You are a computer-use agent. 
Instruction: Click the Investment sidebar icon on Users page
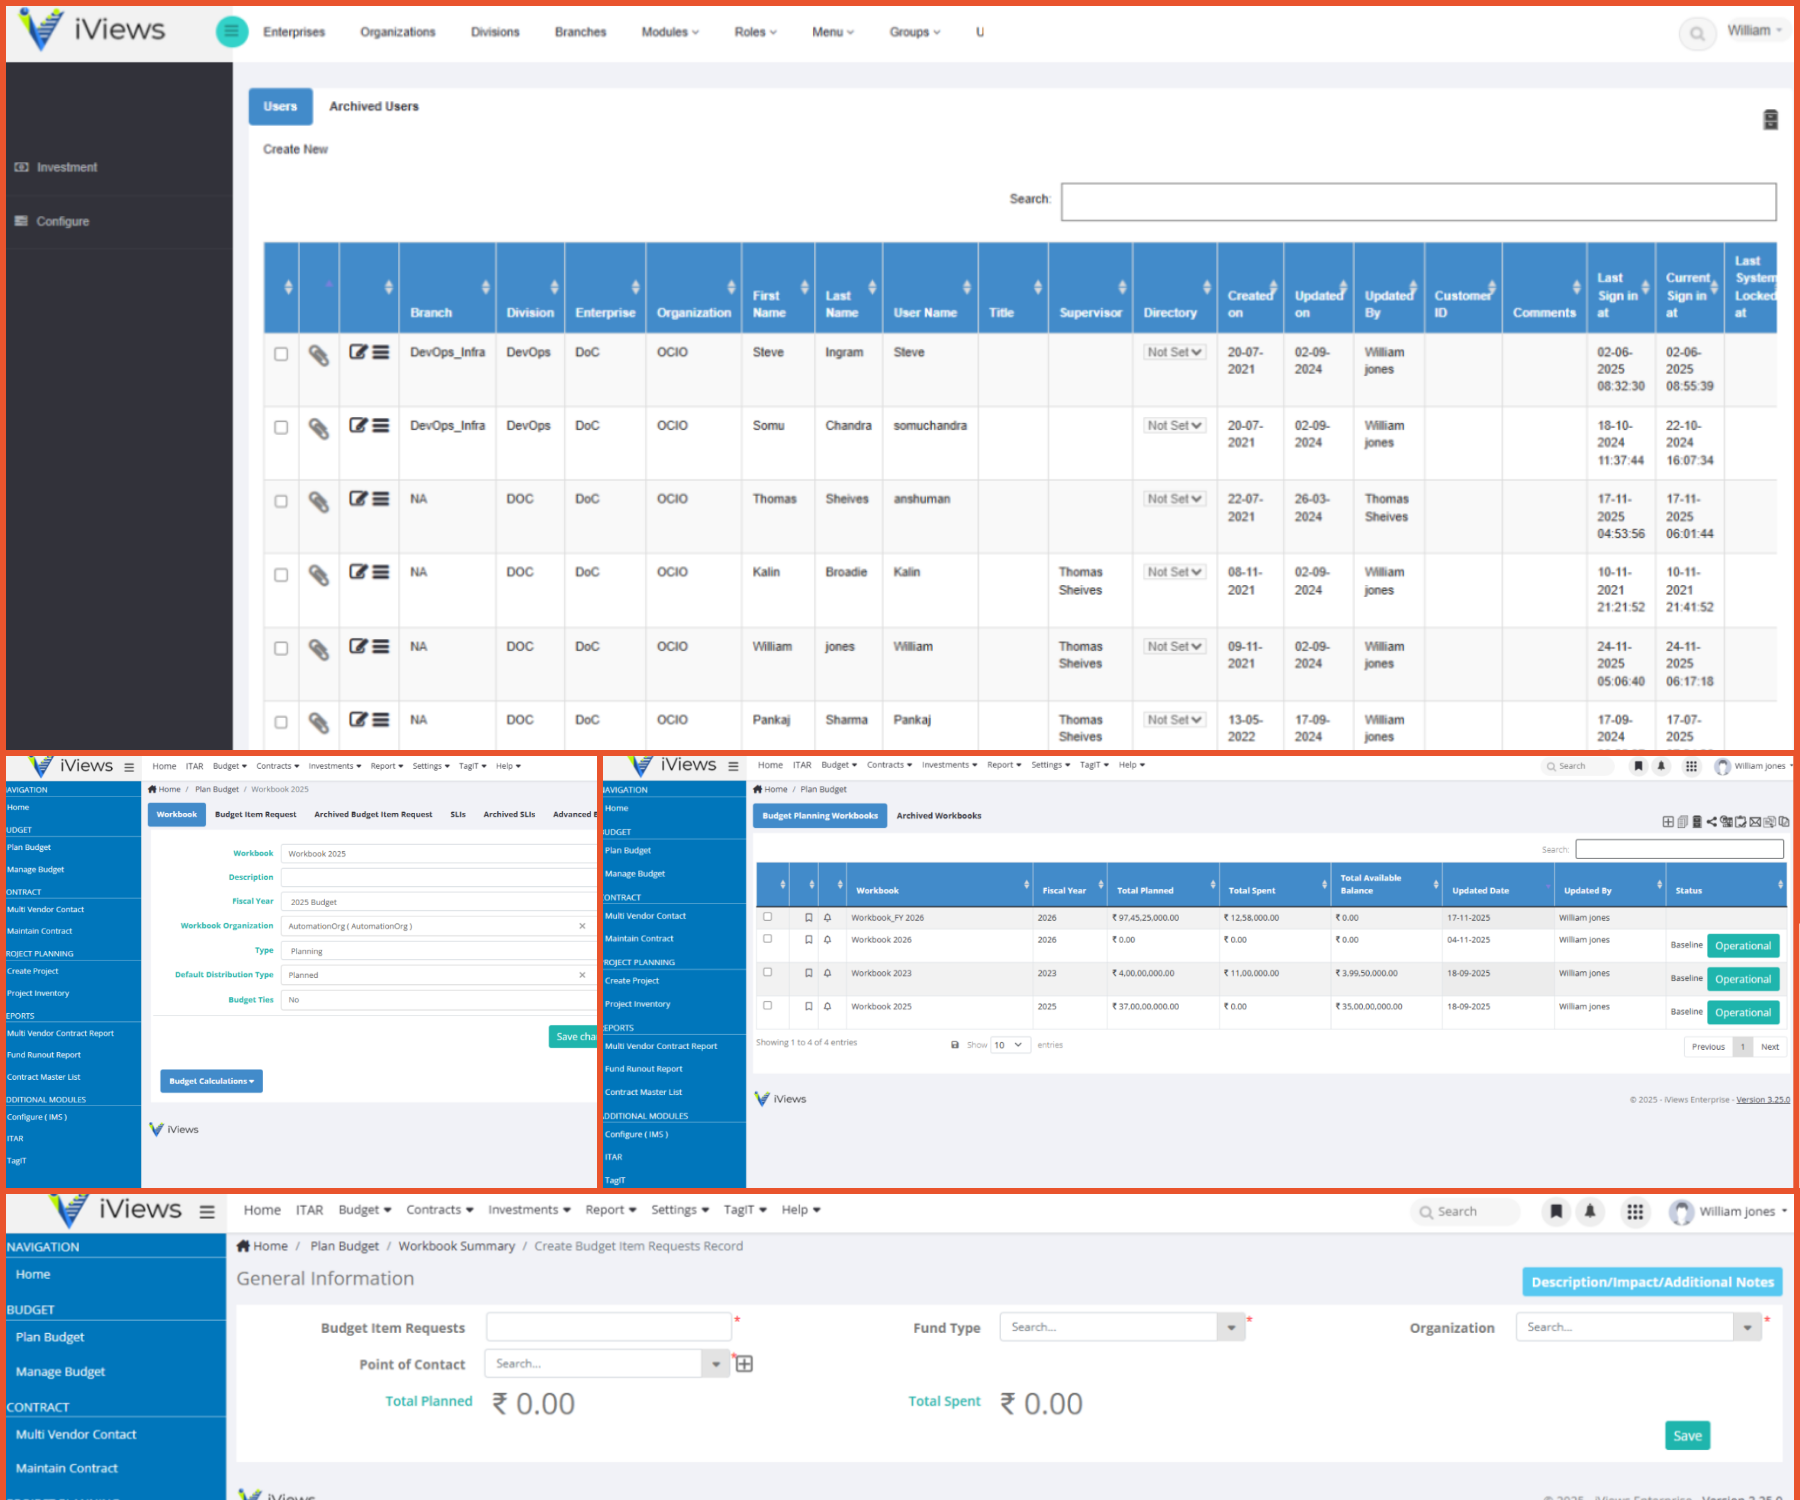22,167
